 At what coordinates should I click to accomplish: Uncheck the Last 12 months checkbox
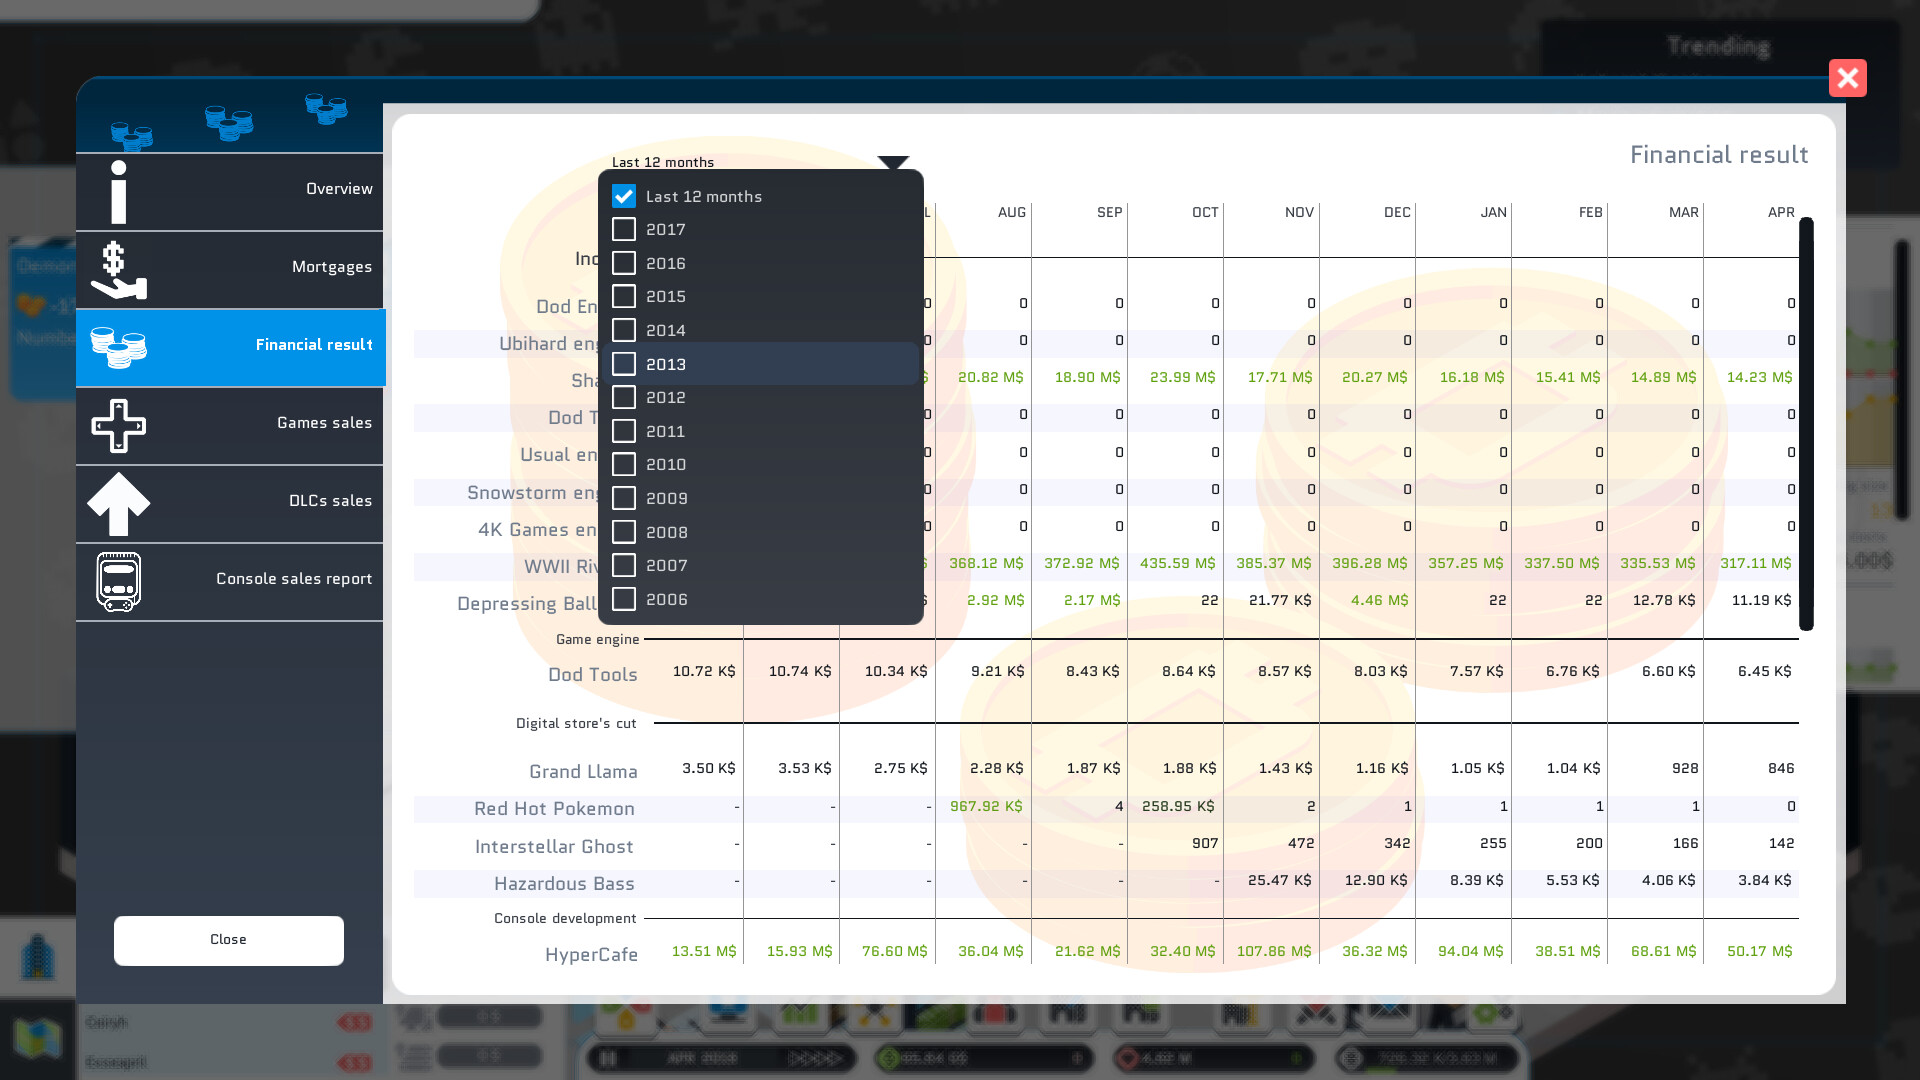tap(624, 196)
